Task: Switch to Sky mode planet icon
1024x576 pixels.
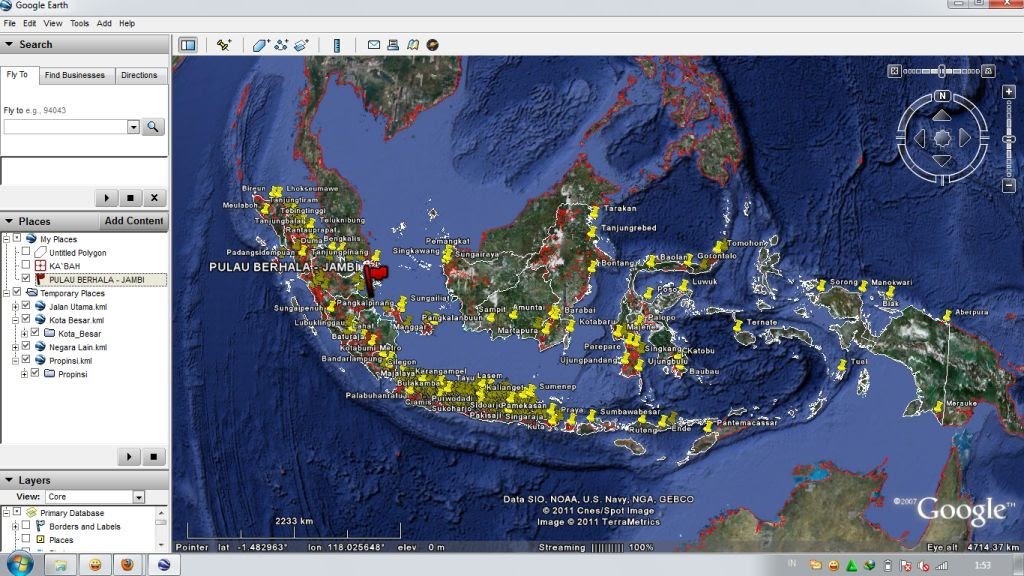Action: pyautogui.click(x=432, y=44)
